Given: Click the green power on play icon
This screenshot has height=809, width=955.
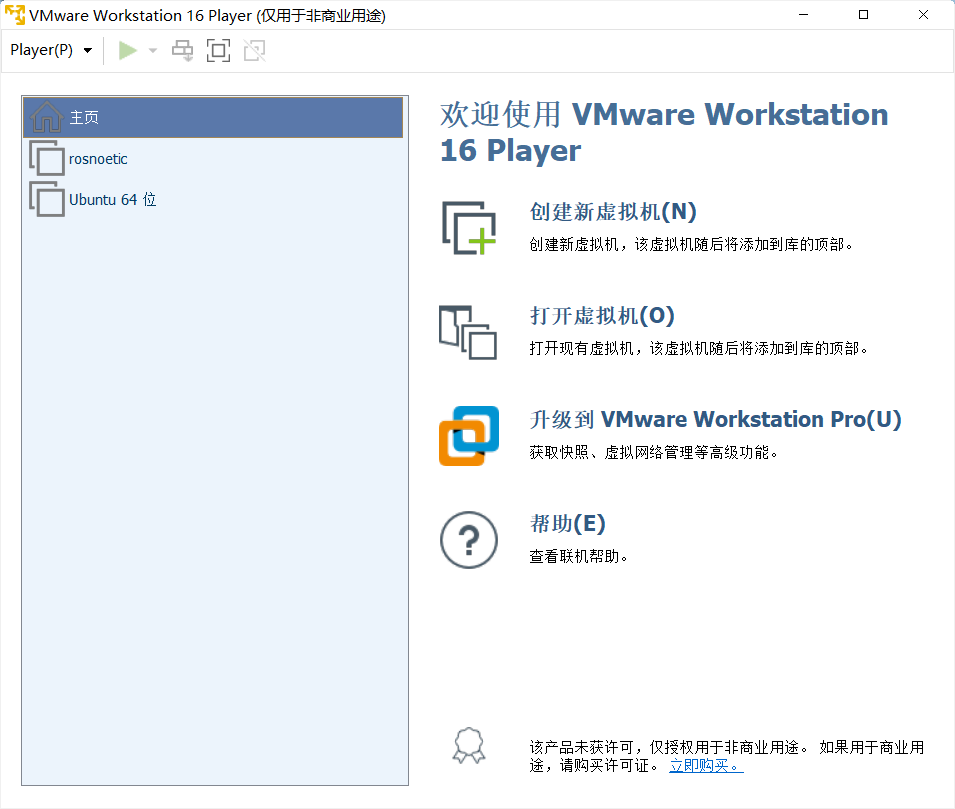Looking at the screenshot, I should click(127, 51).
